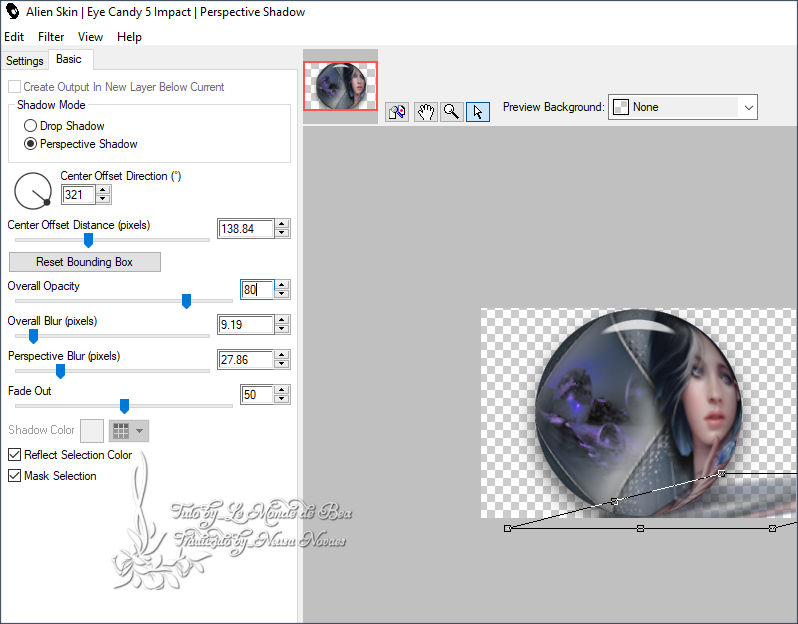Click the Fade Out slider handle
Image resolution: width=798 pixels, height=624 pixels.
124,406
